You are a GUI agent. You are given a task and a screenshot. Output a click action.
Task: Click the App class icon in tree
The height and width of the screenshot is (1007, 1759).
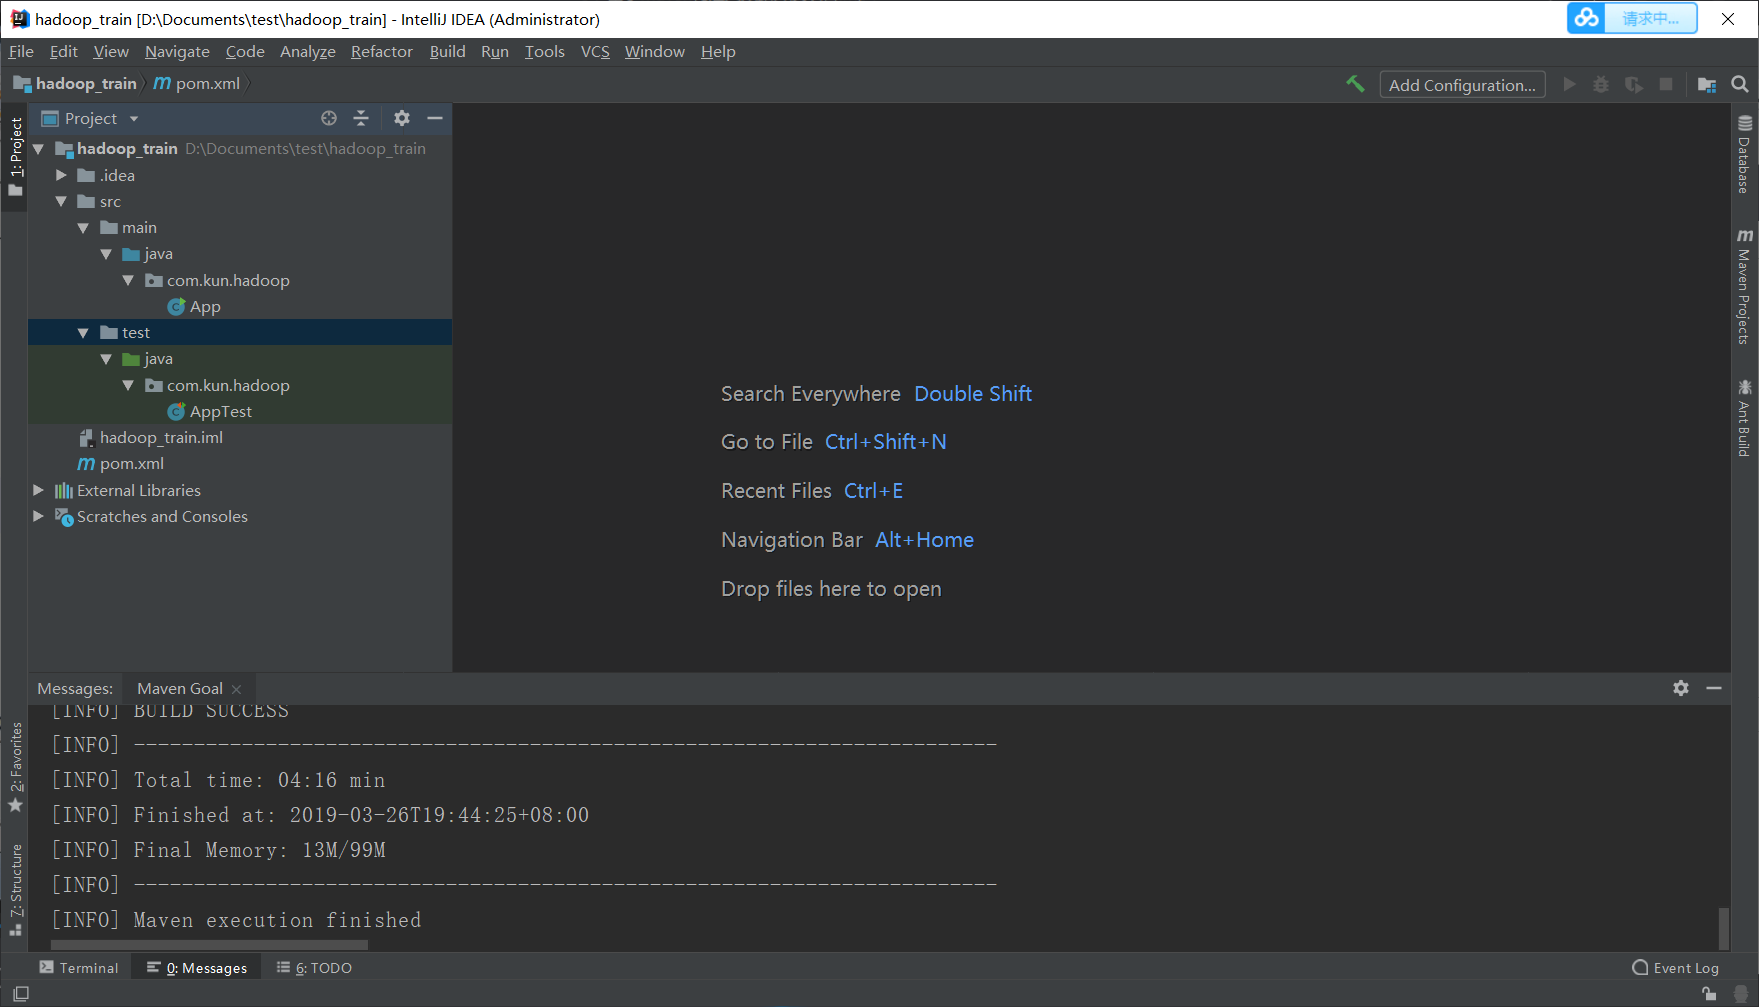coord(176,307)
